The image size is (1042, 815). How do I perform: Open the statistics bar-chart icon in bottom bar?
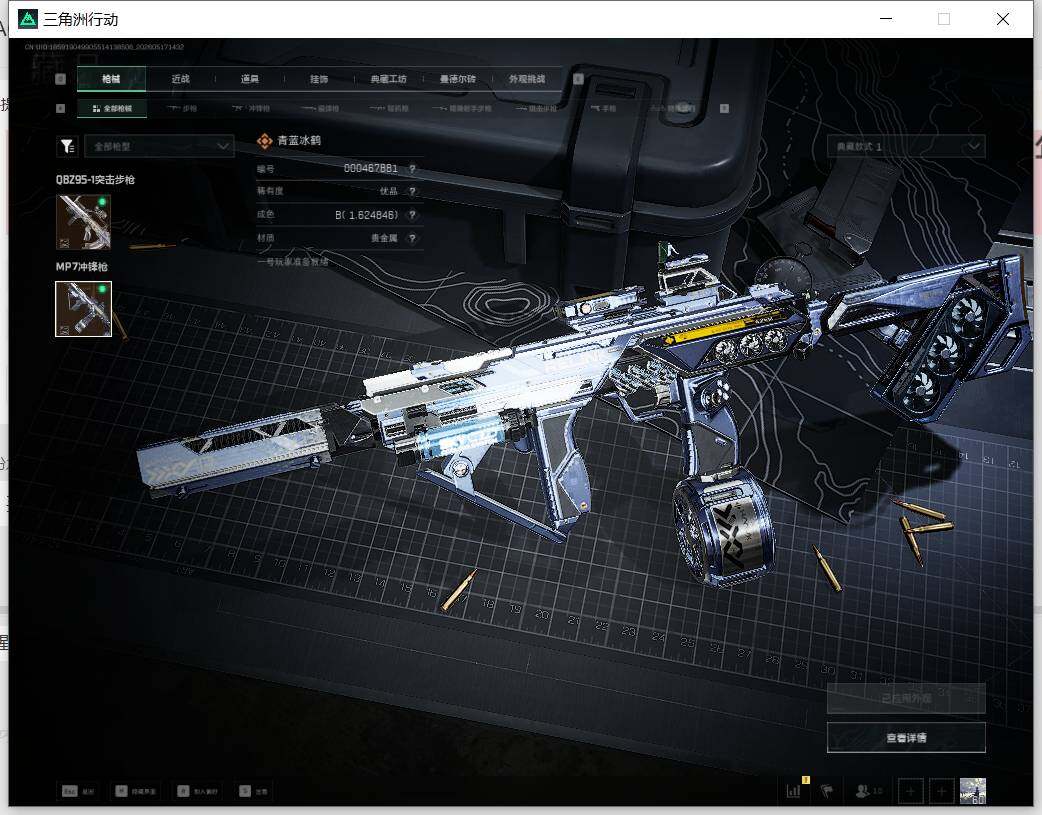click(x=793, y=791)
